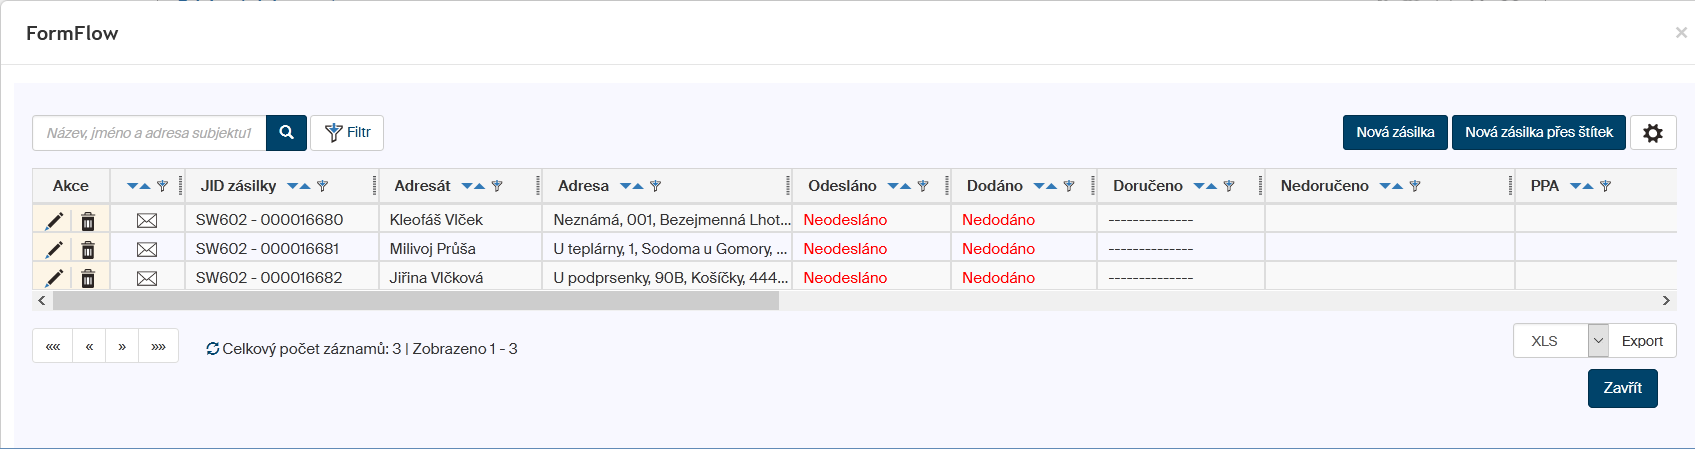
Task: Open the XLS export format dropdown
Action: [x=1597, y=341]
